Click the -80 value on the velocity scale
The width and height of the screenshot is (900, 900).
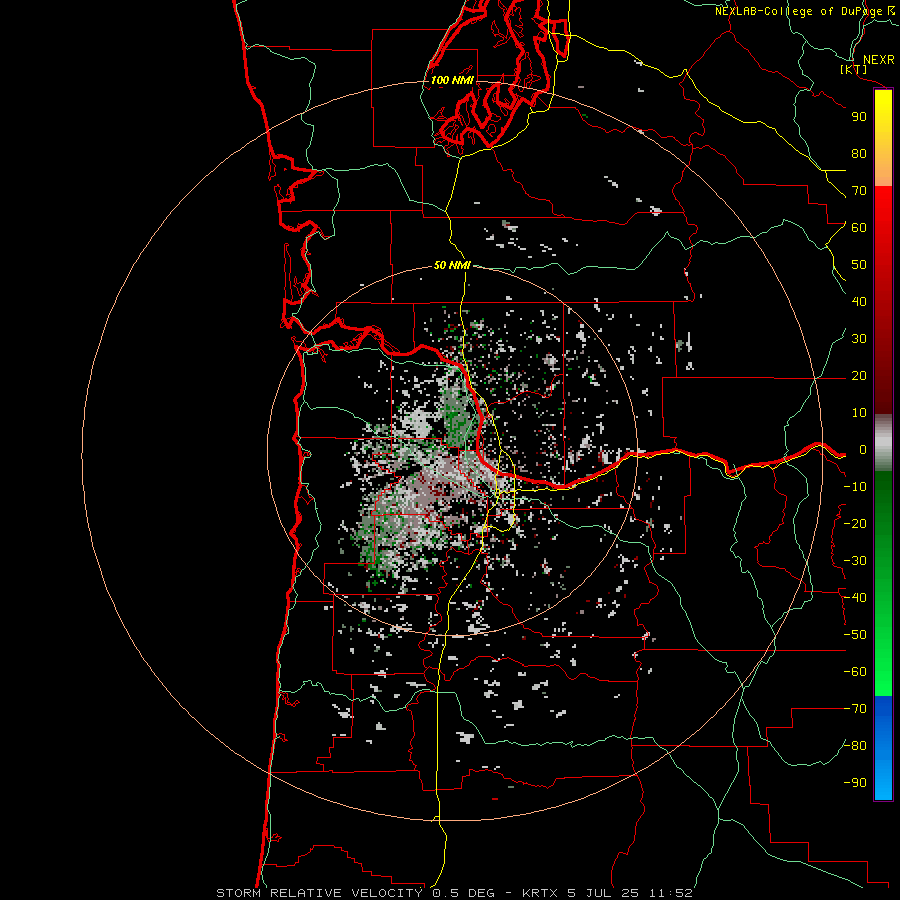click(855, 746)
